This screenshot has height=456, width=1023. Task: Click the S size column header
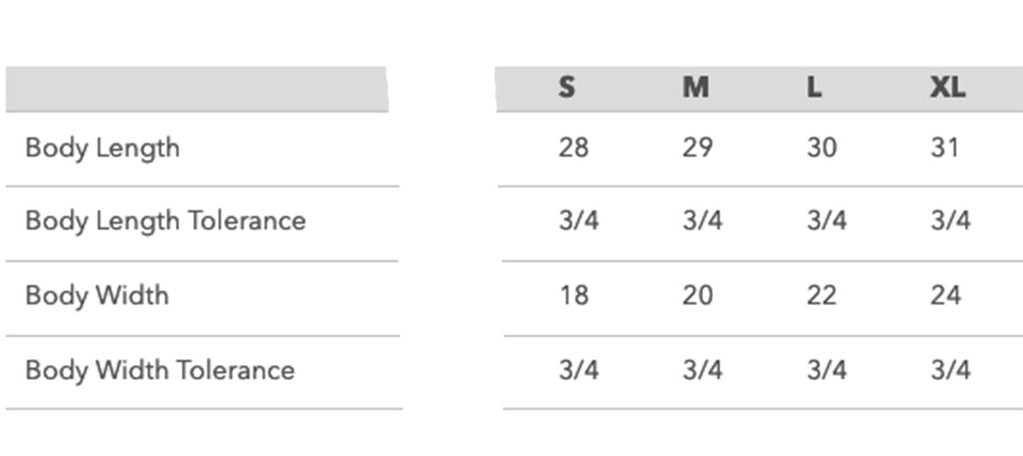point(567,88)
